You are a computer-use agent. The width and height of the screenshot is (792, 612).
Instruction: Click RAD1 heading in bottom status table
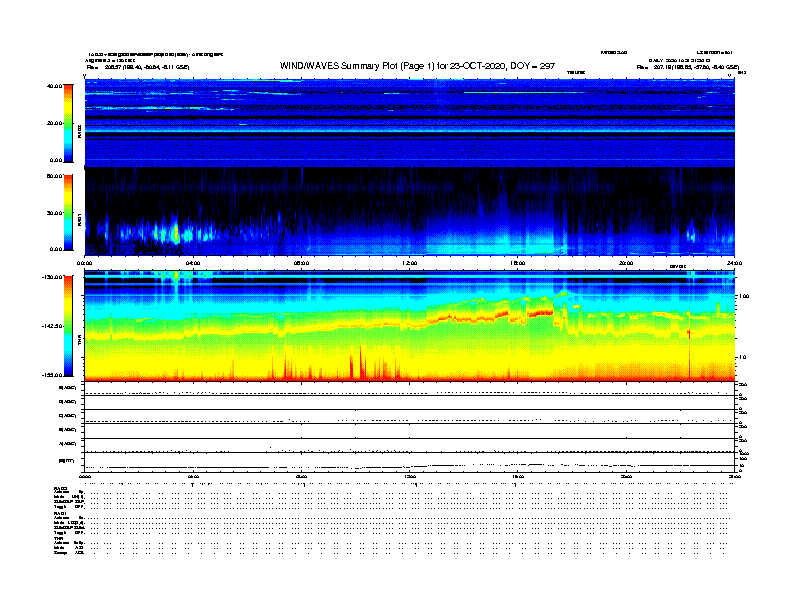pos(60,514)
